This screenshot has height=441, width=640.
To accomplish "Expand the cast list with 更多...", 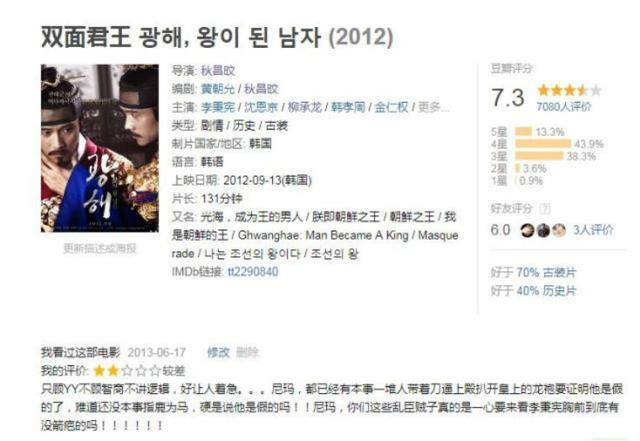I will (x=433, y=107).
